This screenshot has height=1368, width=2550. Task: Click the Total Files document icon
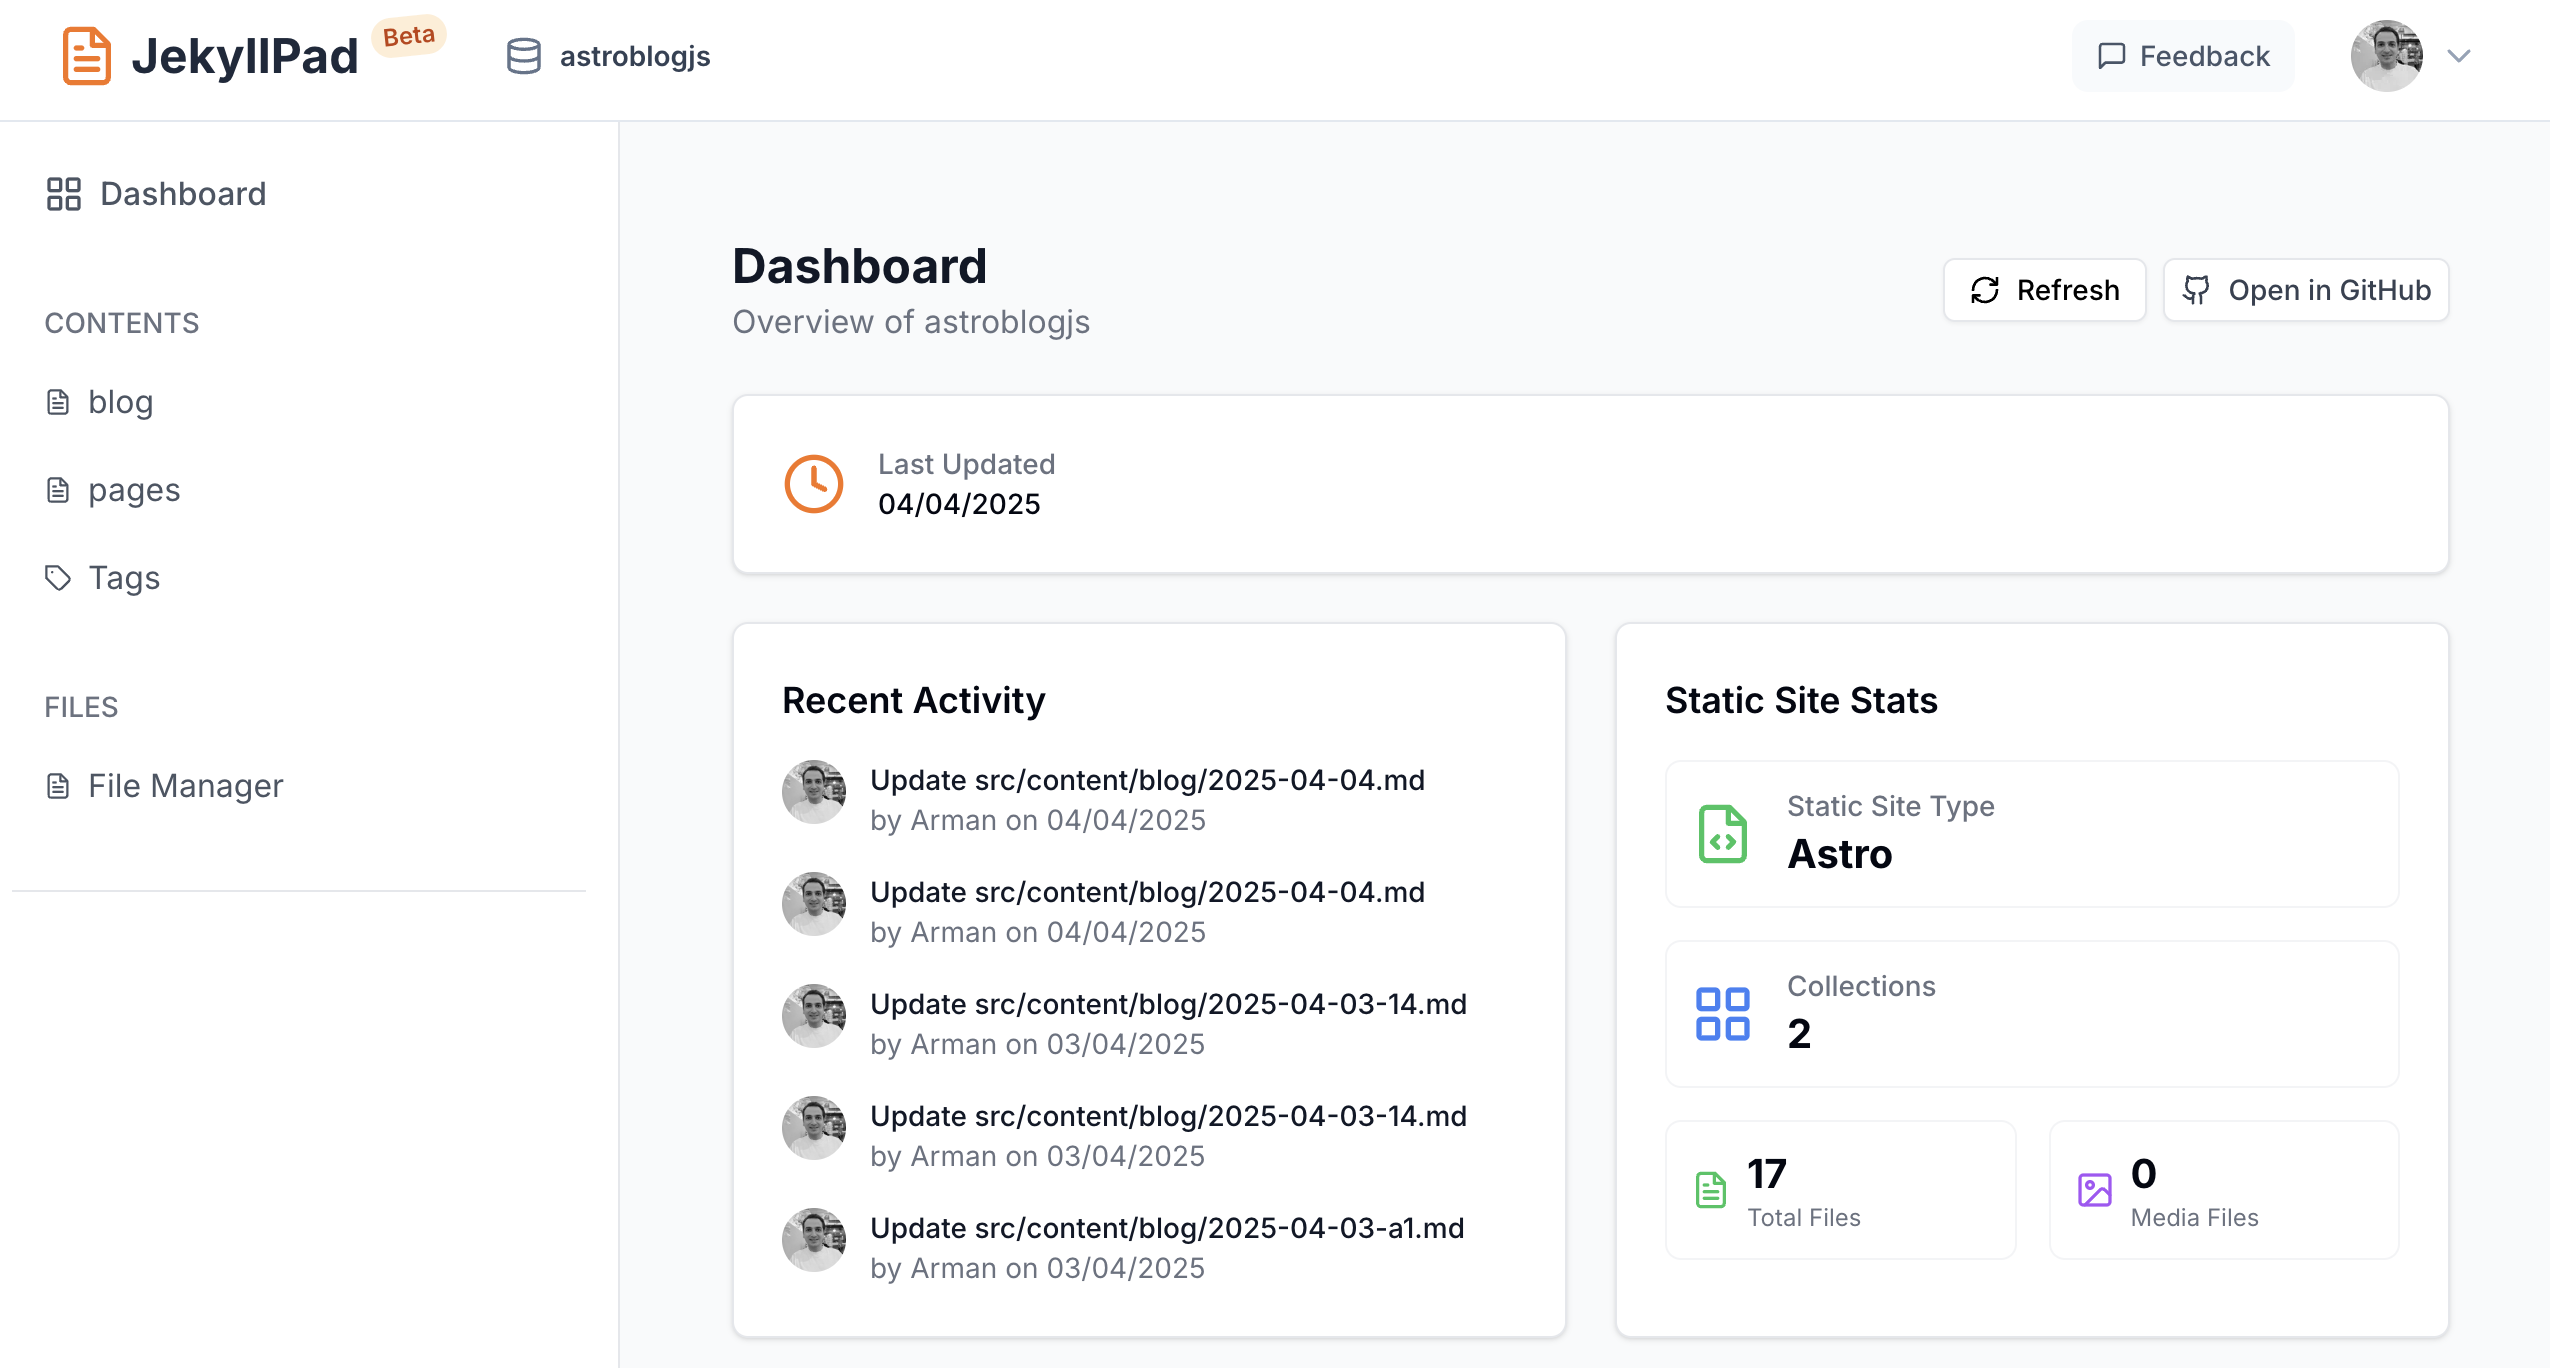tap(1710, 1190)
